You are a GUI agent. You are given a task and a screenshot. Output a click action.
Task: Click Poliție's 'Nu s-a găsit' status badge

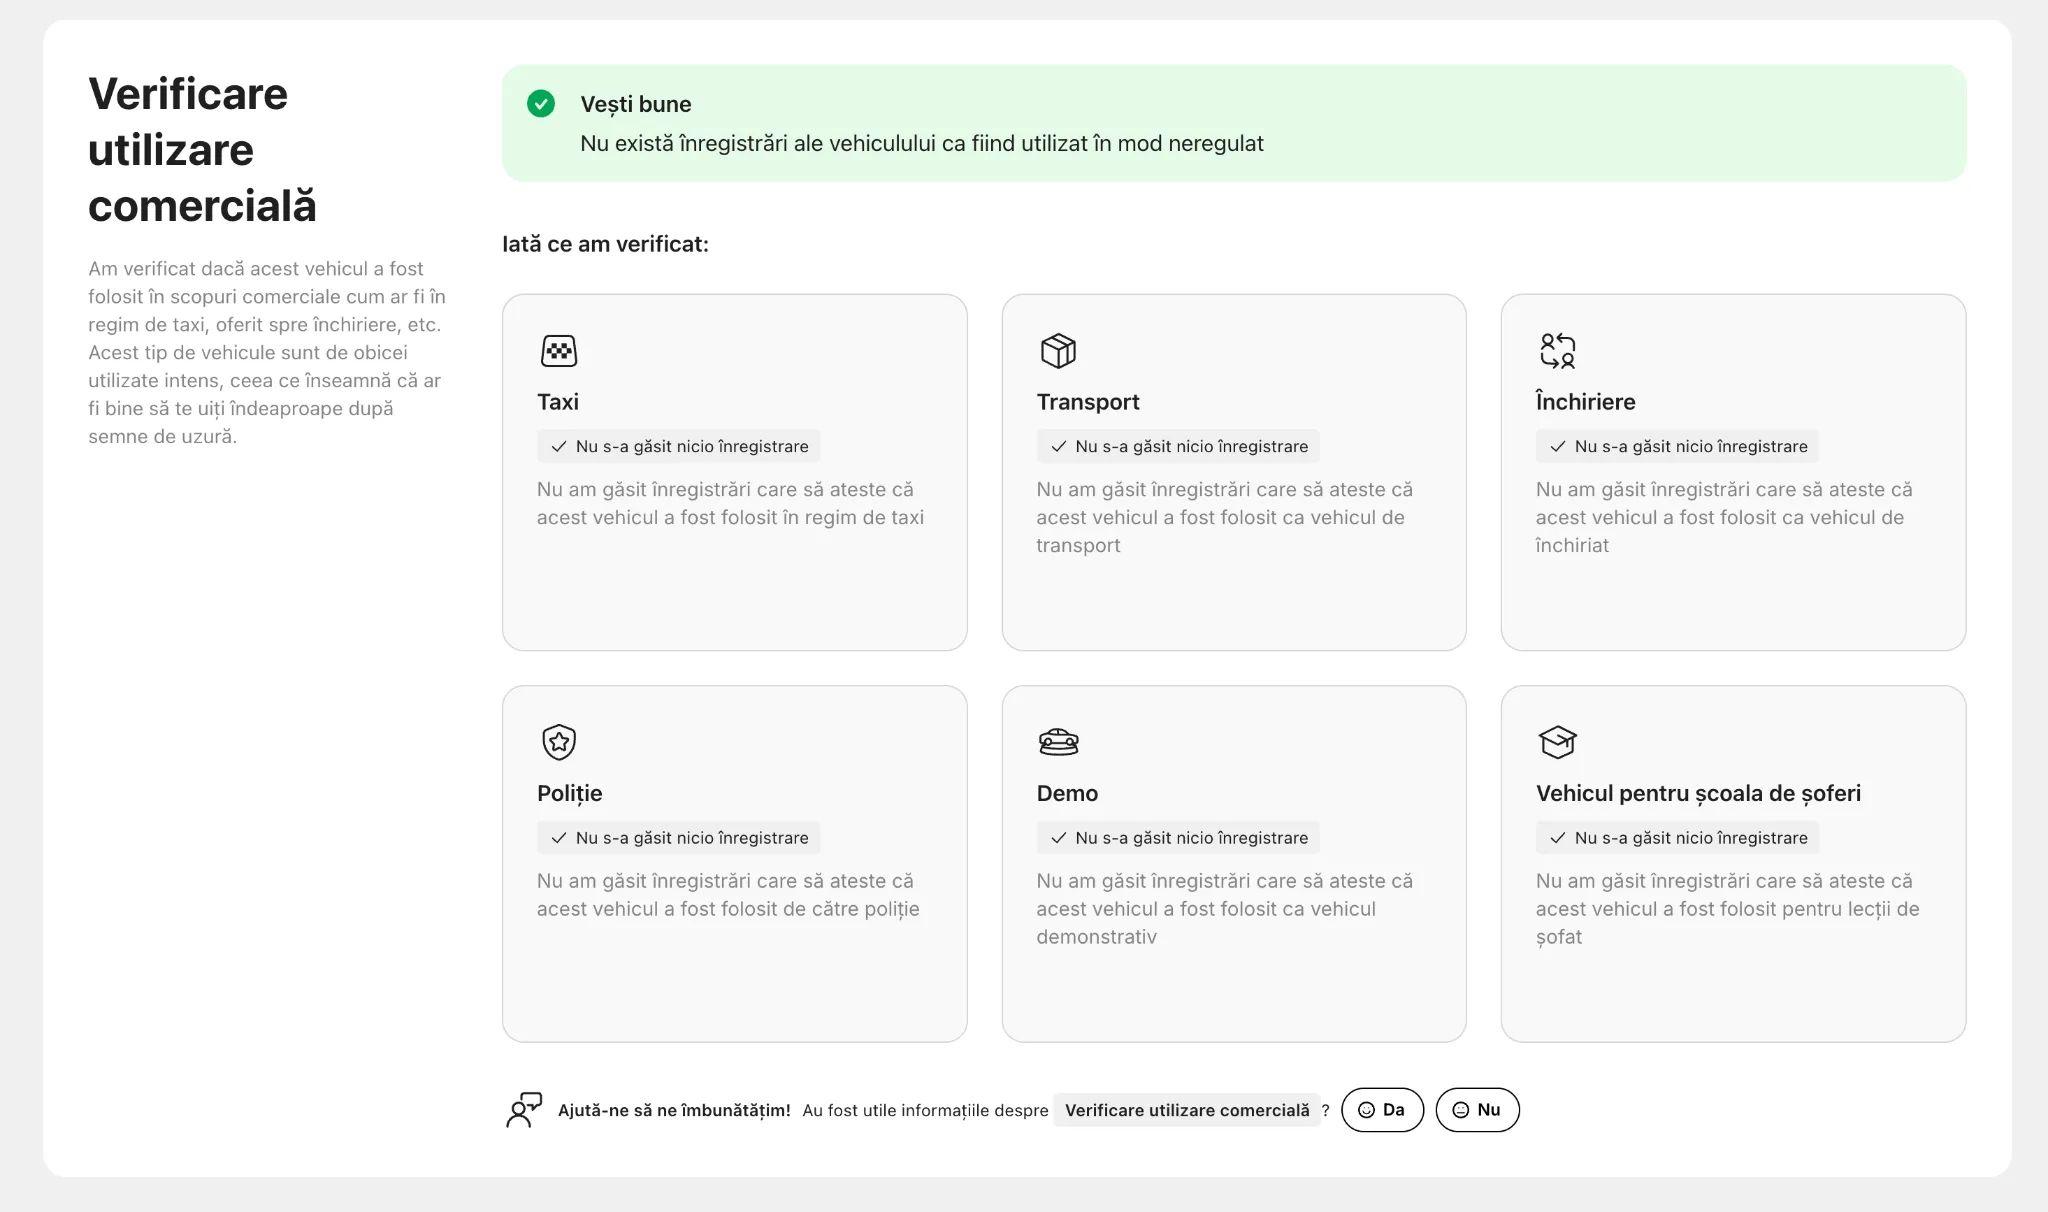(x=679, y=838)
